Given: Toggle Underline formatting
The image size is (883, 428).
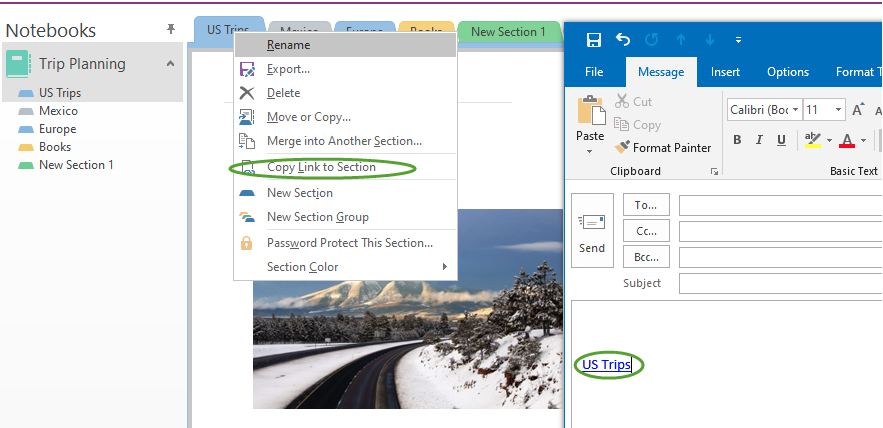Looking at the screenshot, I should 781,140.
